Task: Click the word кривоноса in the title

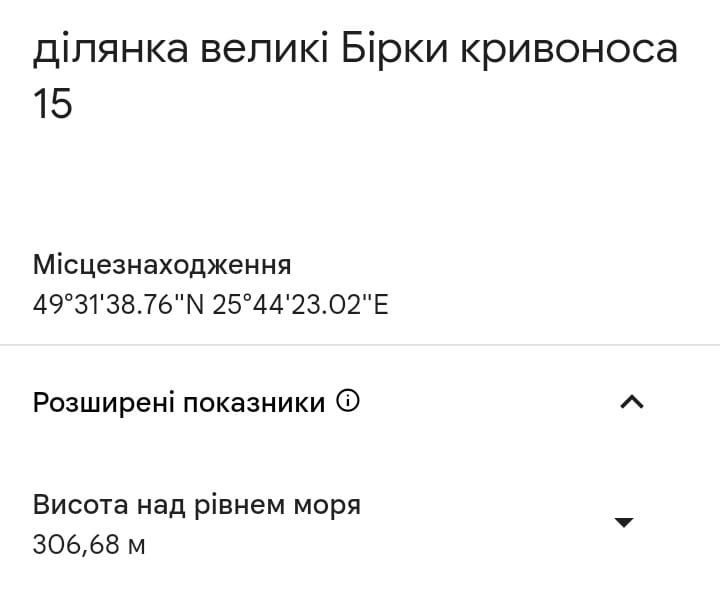Action: 569,51
